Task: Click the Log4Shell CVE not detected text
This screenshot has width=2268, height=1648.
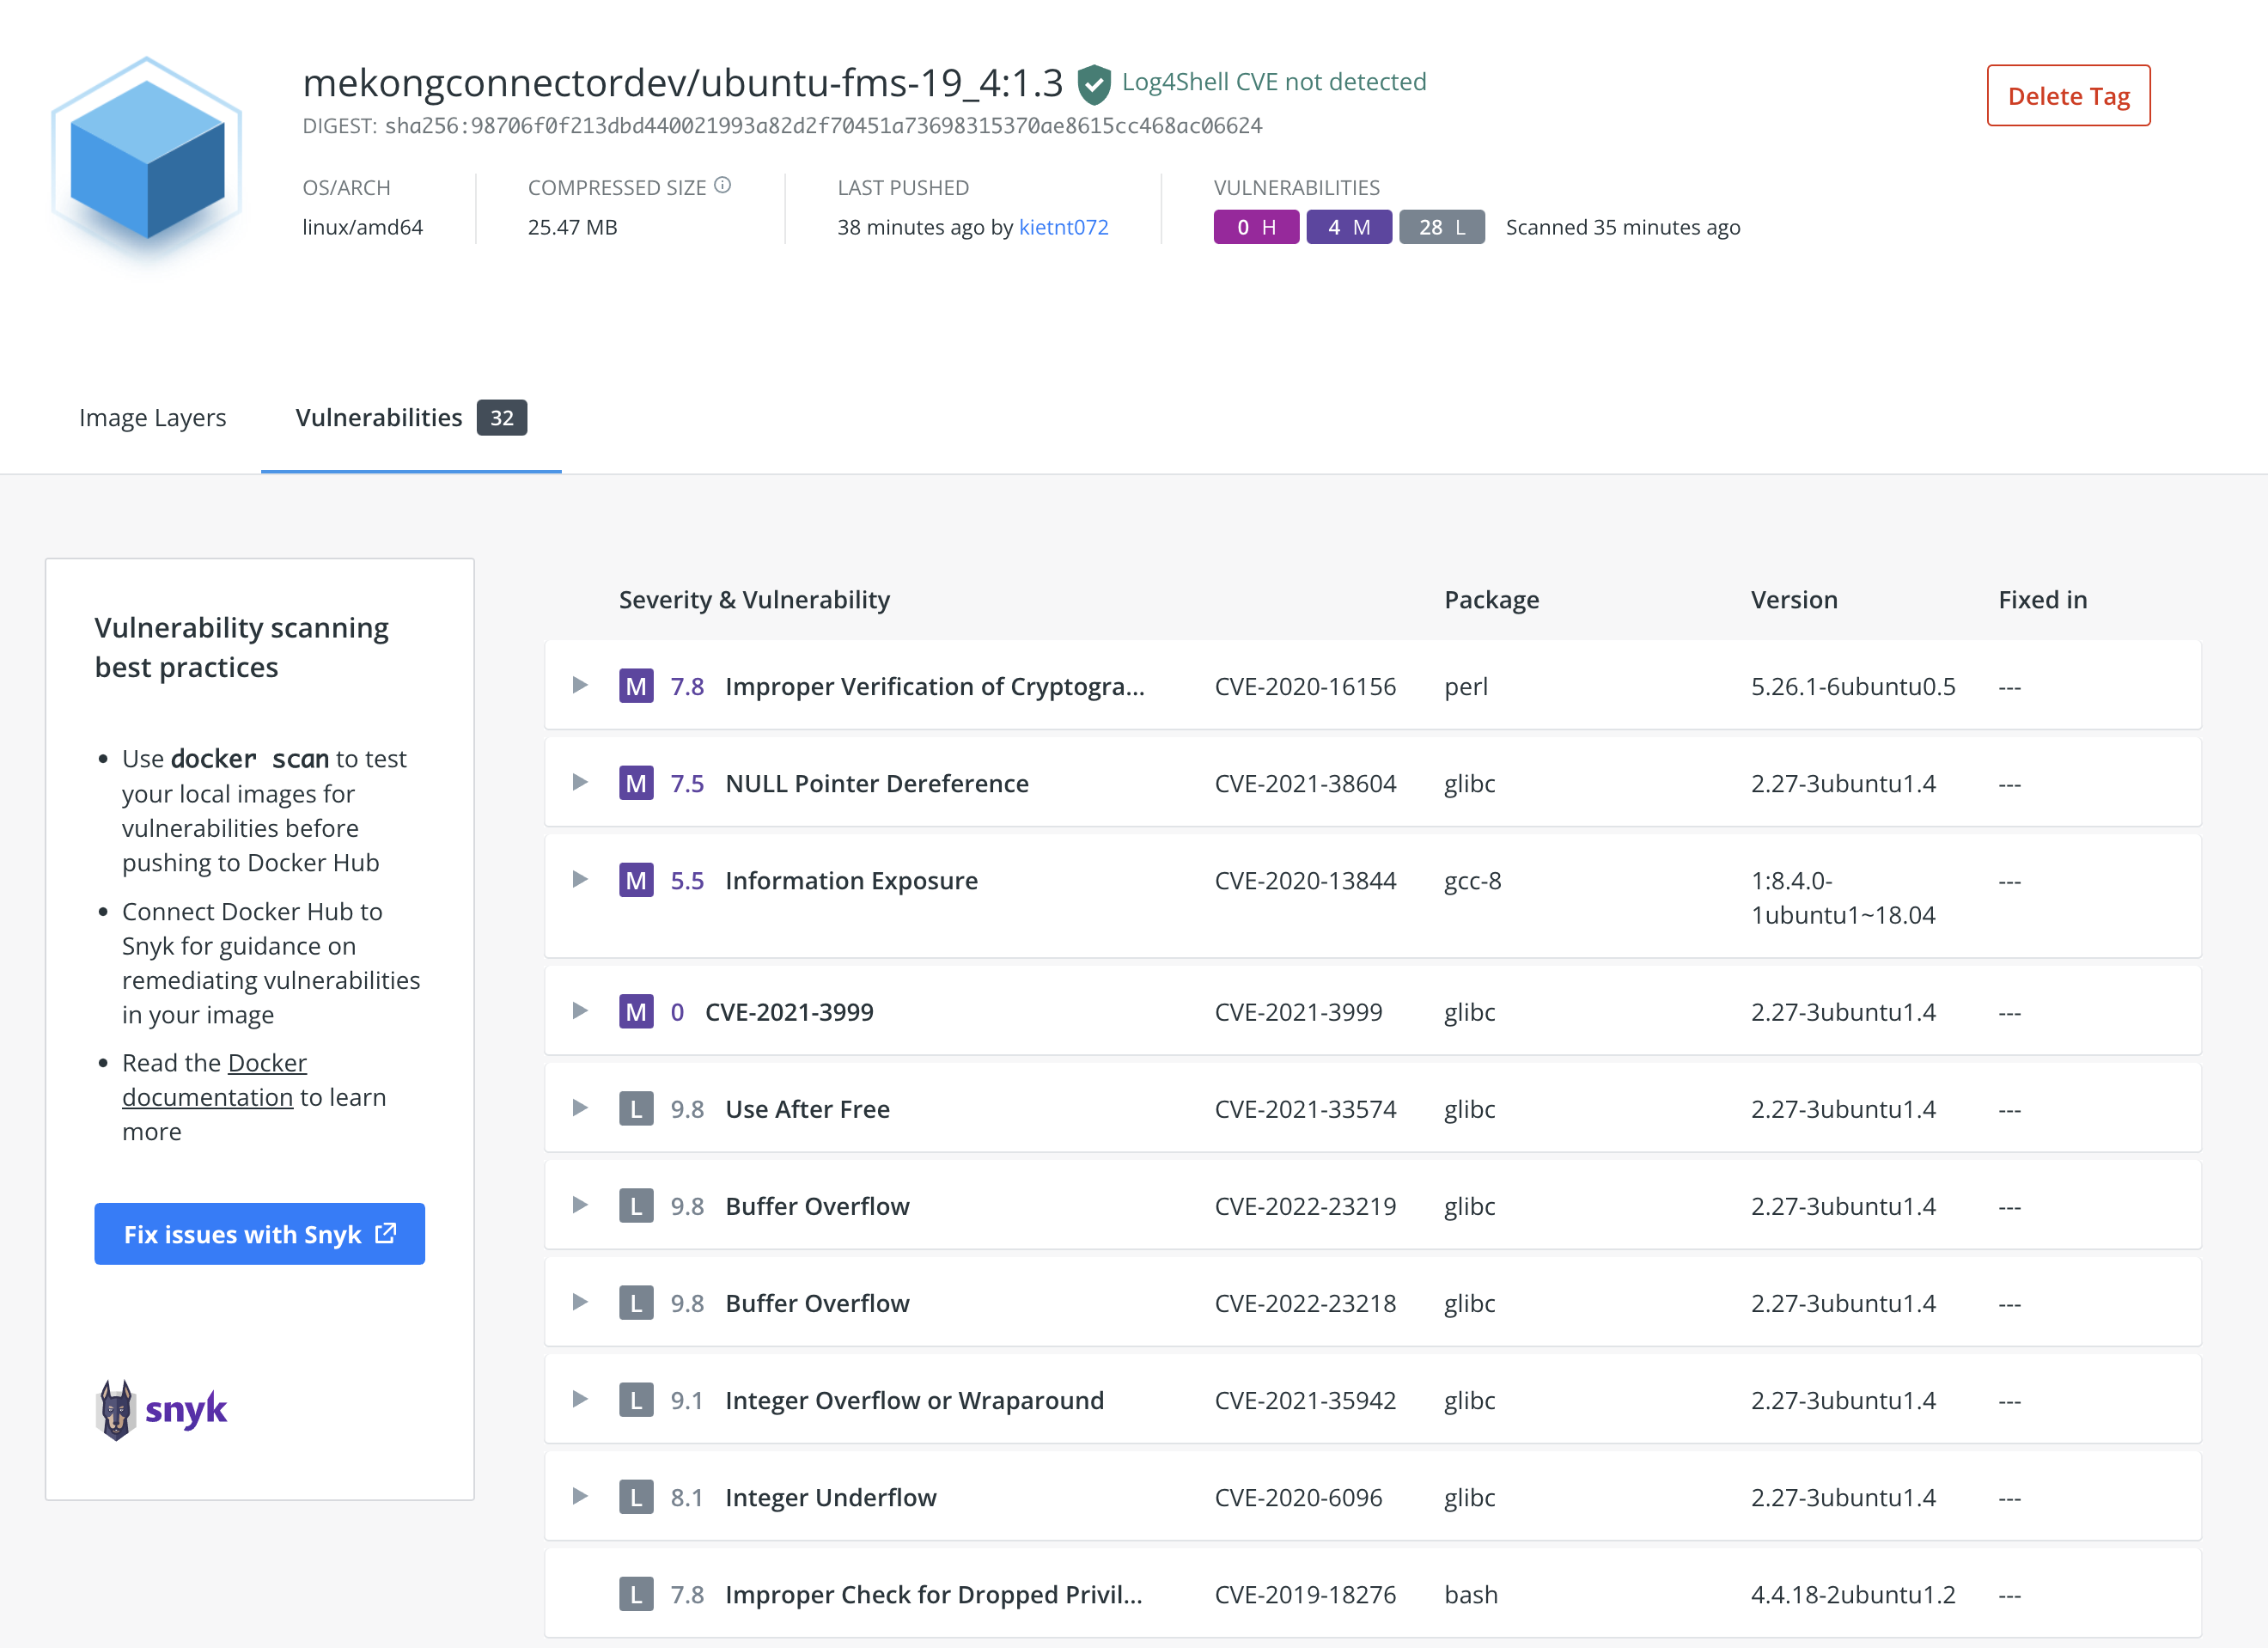Action: click(x=1274, y=81)
